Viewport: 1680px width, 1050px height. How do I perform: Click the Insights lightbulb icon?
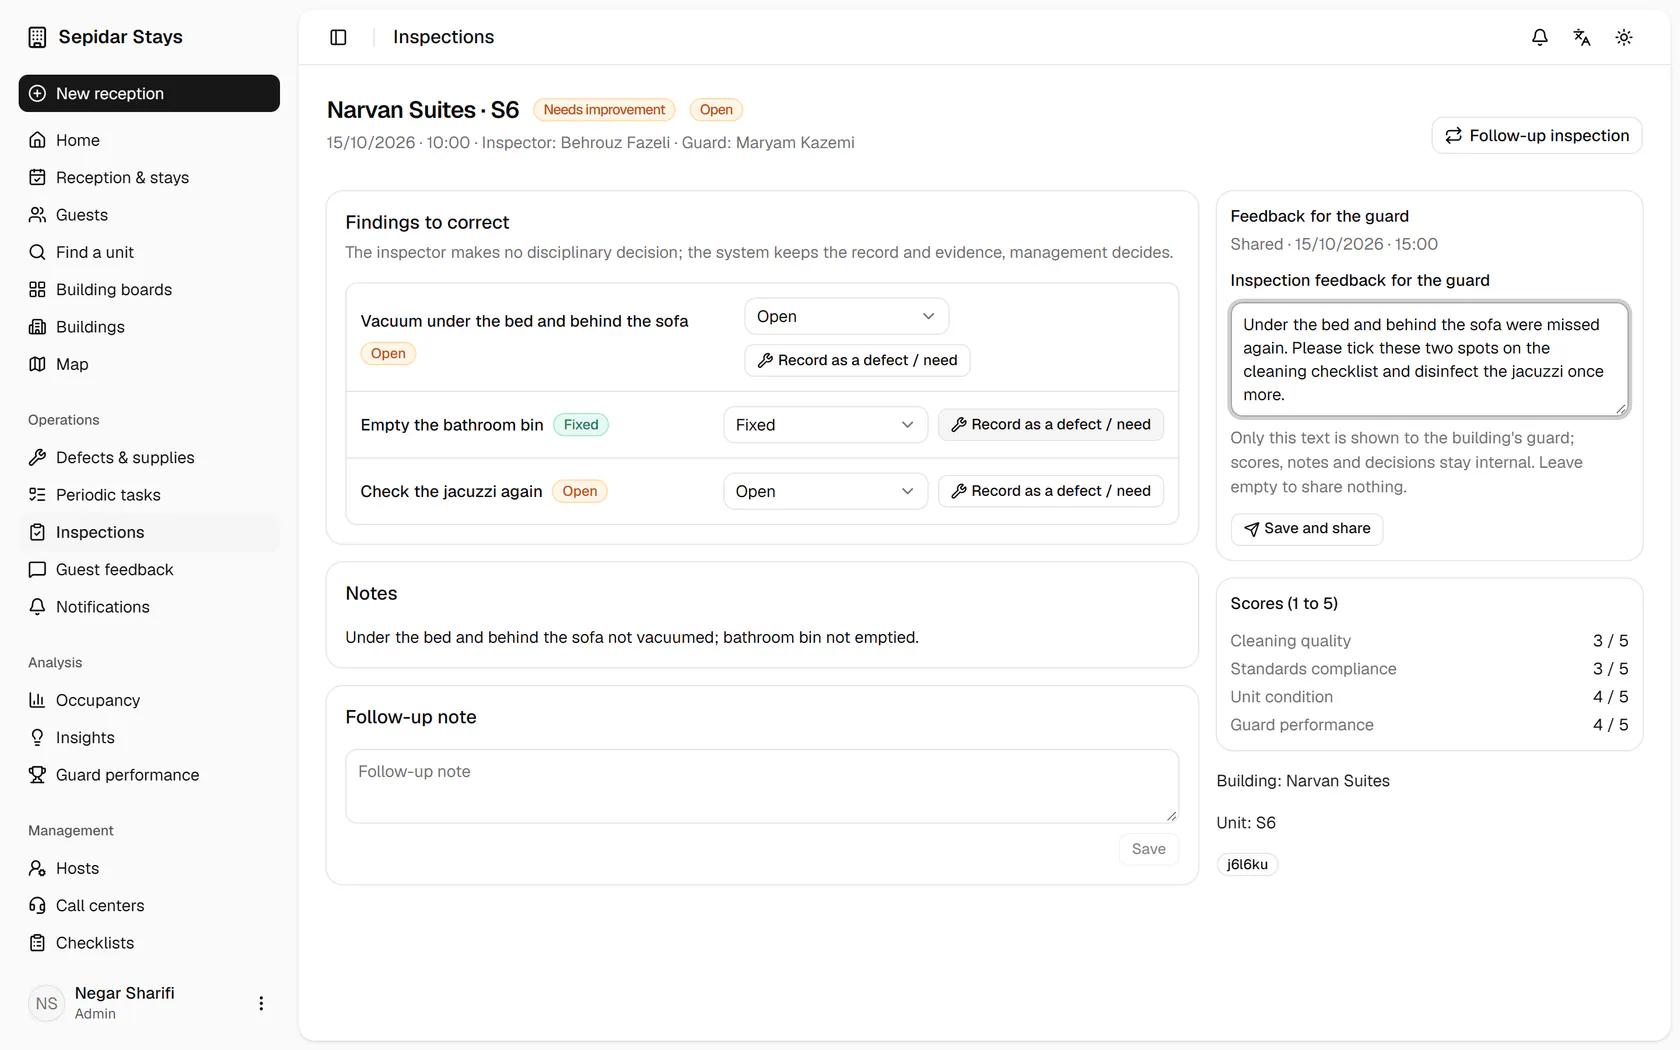pos(37,737)
